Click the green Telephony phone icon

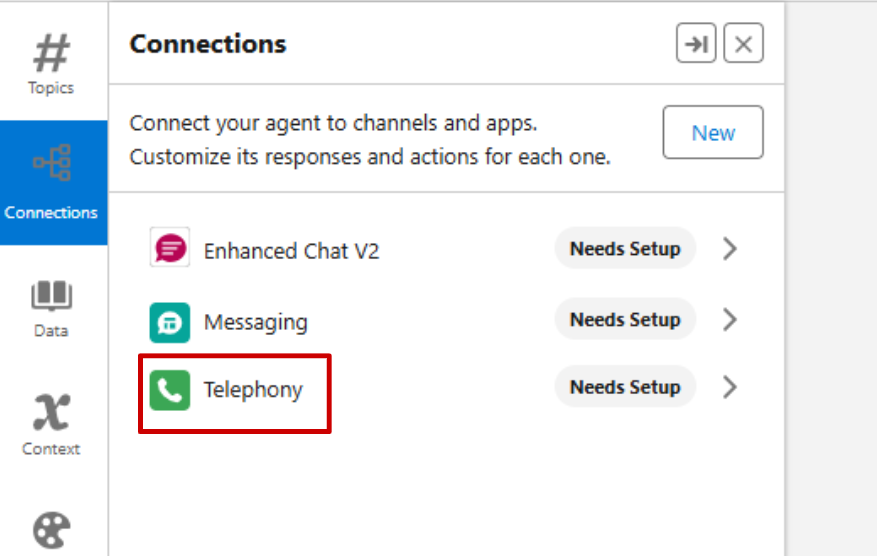(170, 390)
